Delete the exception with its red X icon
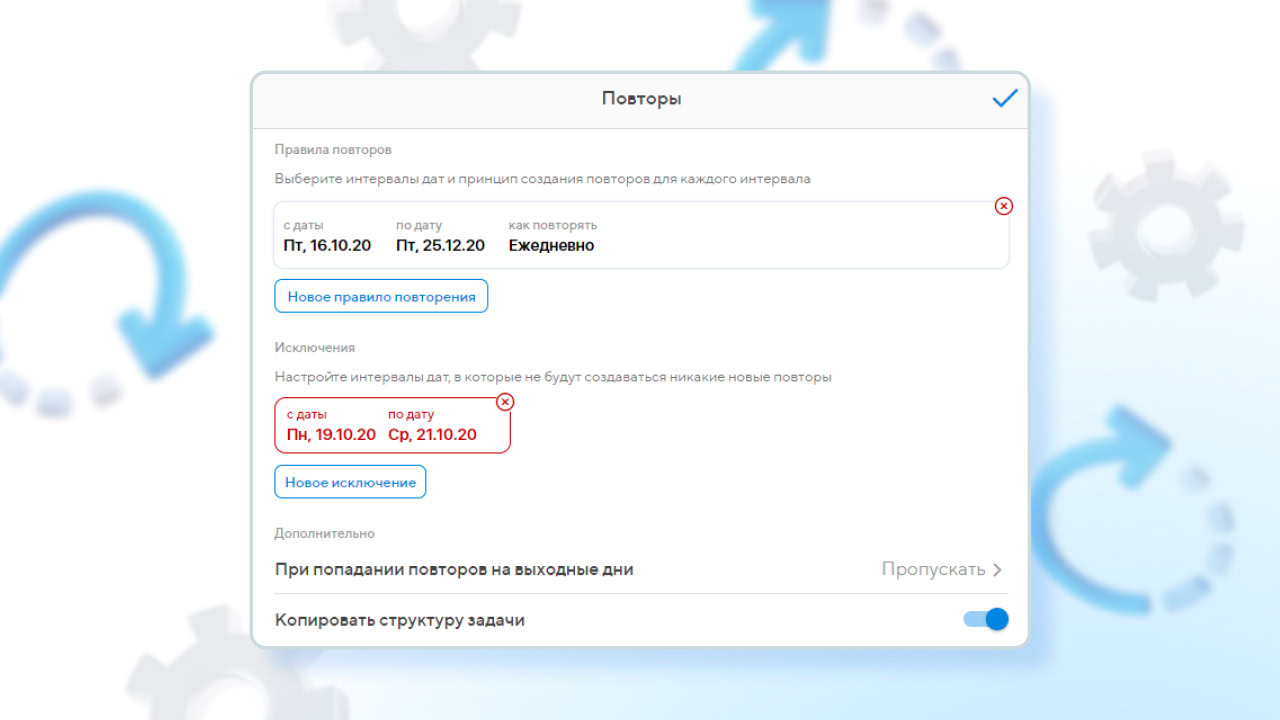Viewport: 1280px width, 720px height. (505, 402)
